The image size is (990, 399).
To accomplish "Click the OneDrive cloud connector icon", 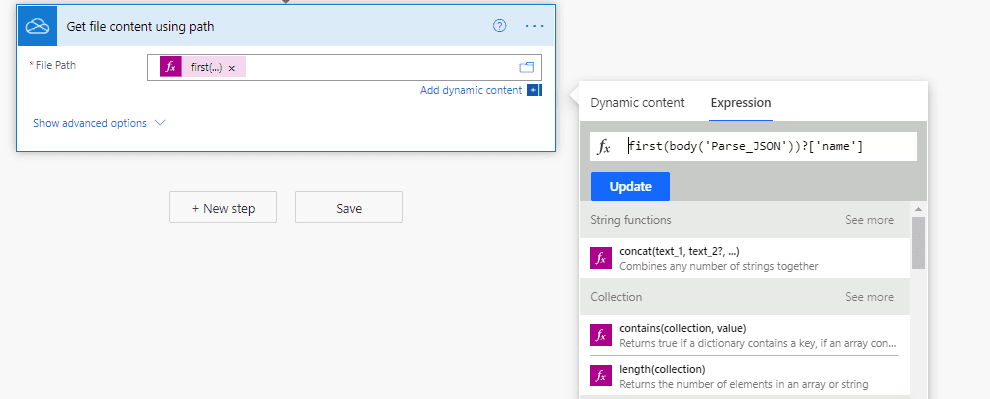I will tap(37, 26).
